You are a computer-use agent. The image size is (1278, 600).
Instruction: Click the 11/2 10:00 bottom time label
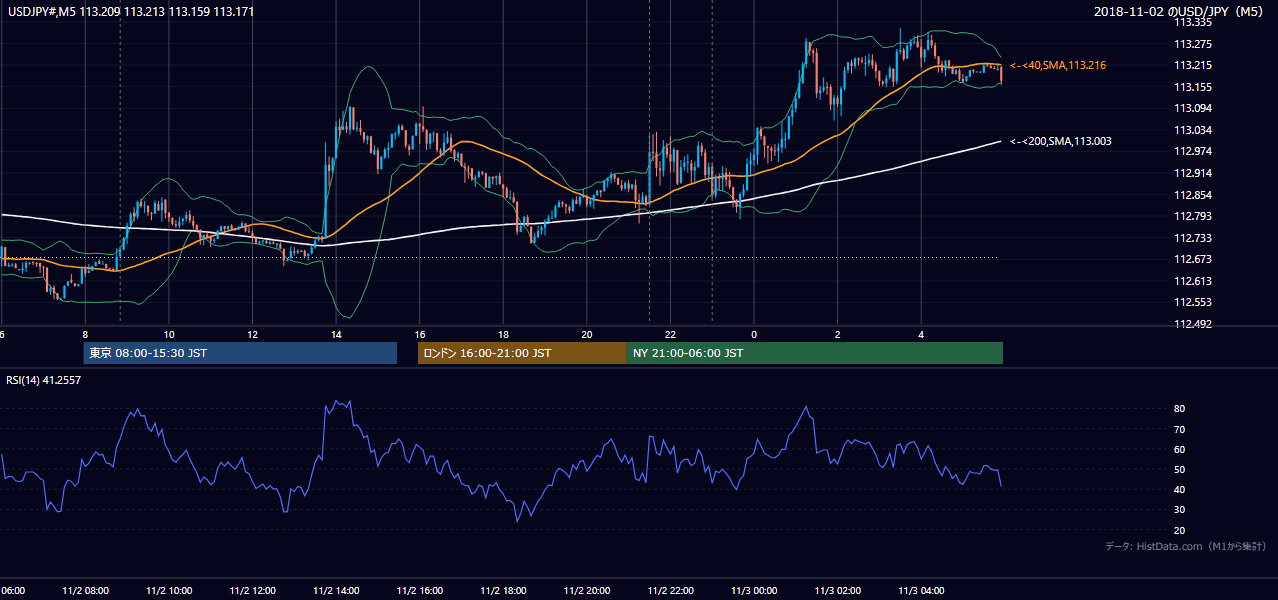pyautogui.click(x=169, y=590)
